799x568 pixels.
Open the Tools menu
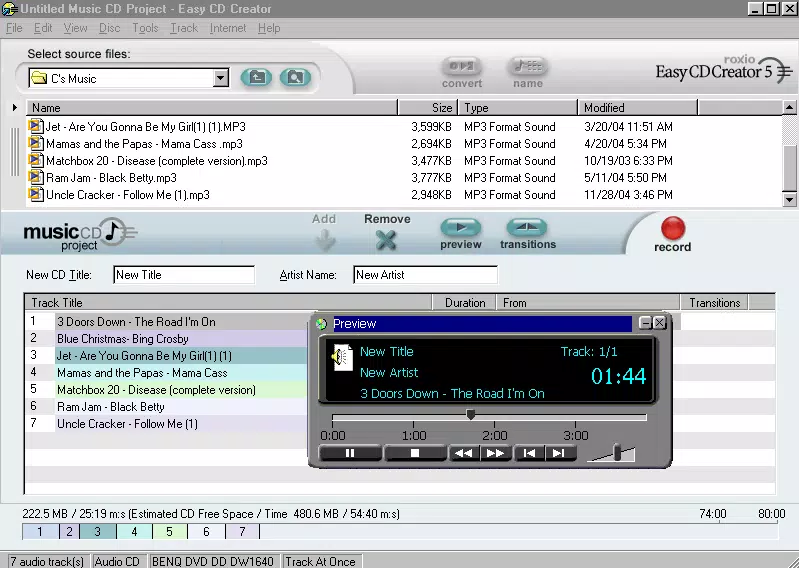145,28
